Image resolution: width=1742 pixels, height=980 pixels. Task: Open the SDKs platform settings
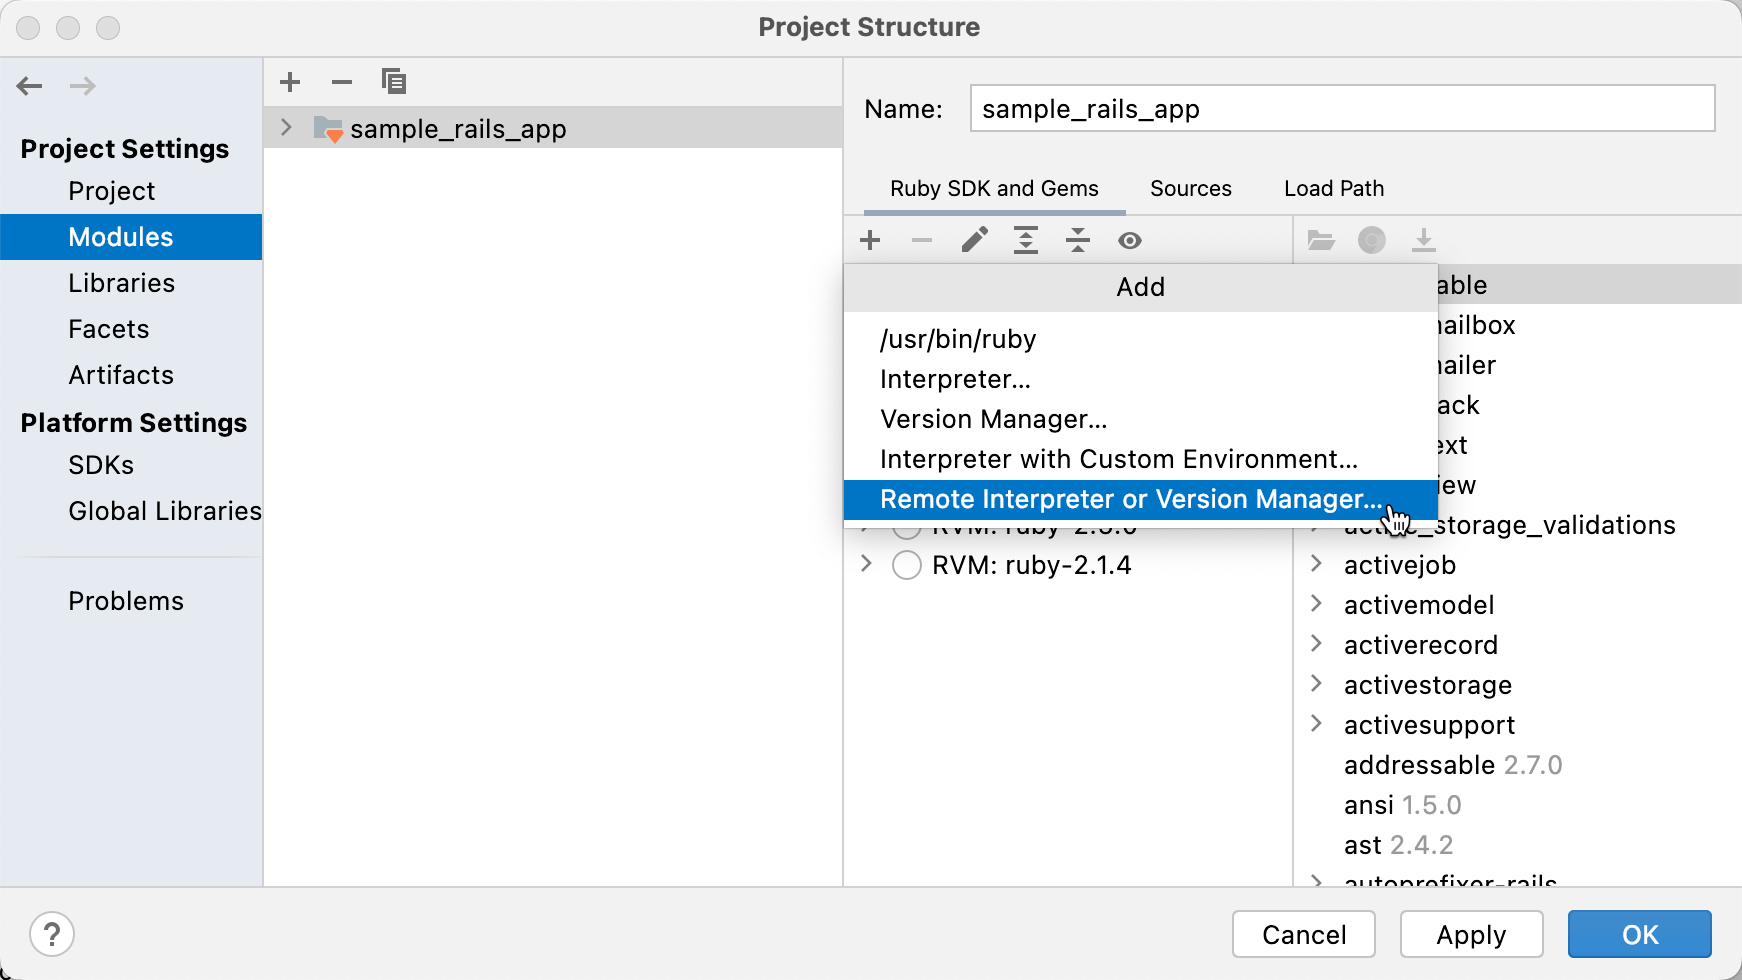tap(131, 465)
